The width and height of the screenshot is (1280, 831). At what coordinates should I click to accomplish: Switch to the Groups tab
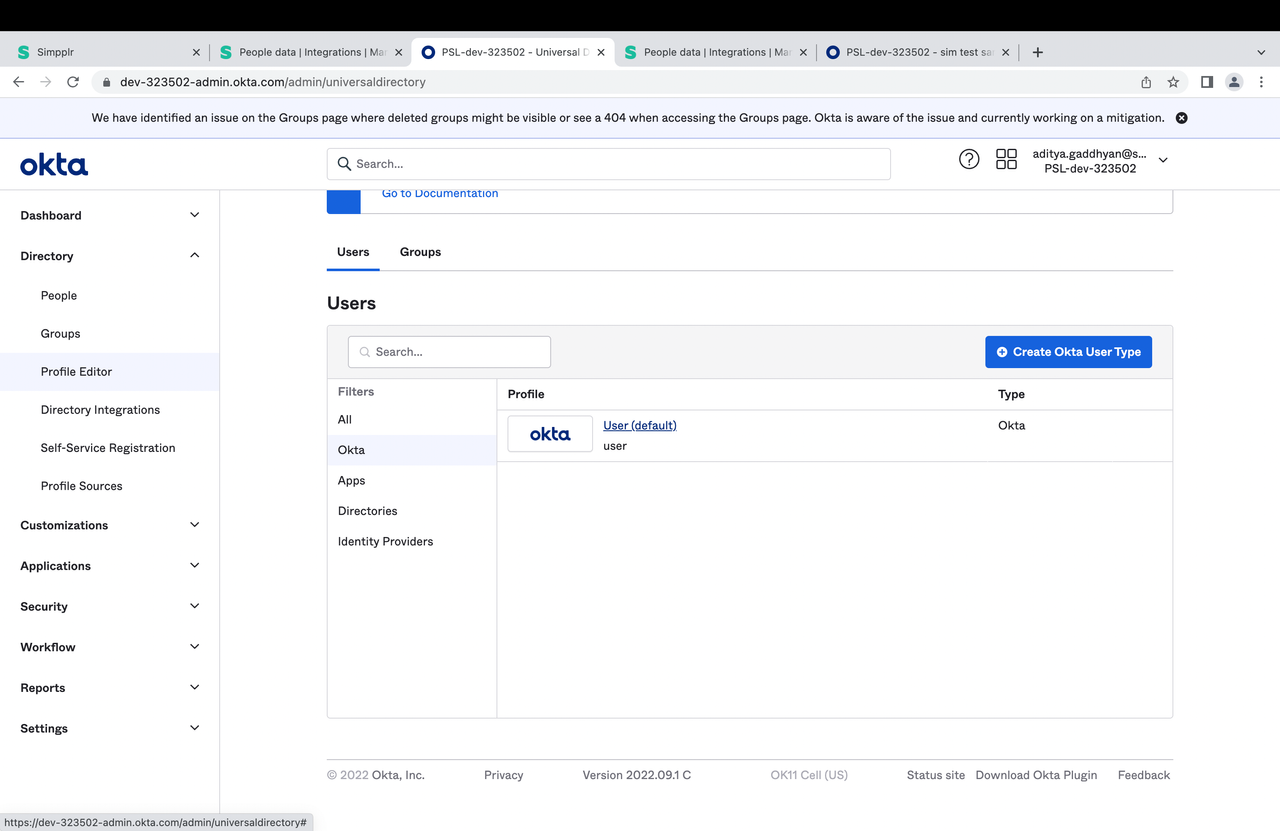click(420, 252)
